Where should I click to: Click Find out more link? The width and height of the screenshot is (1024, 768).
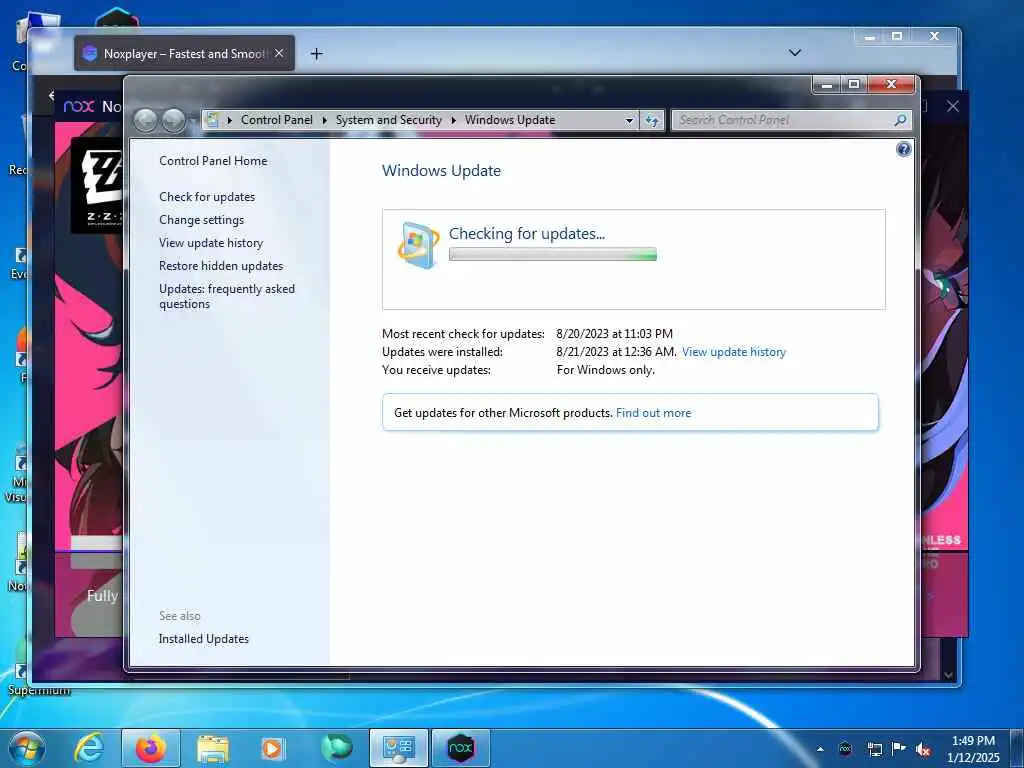pyautogui.click(x=653, y=413)
